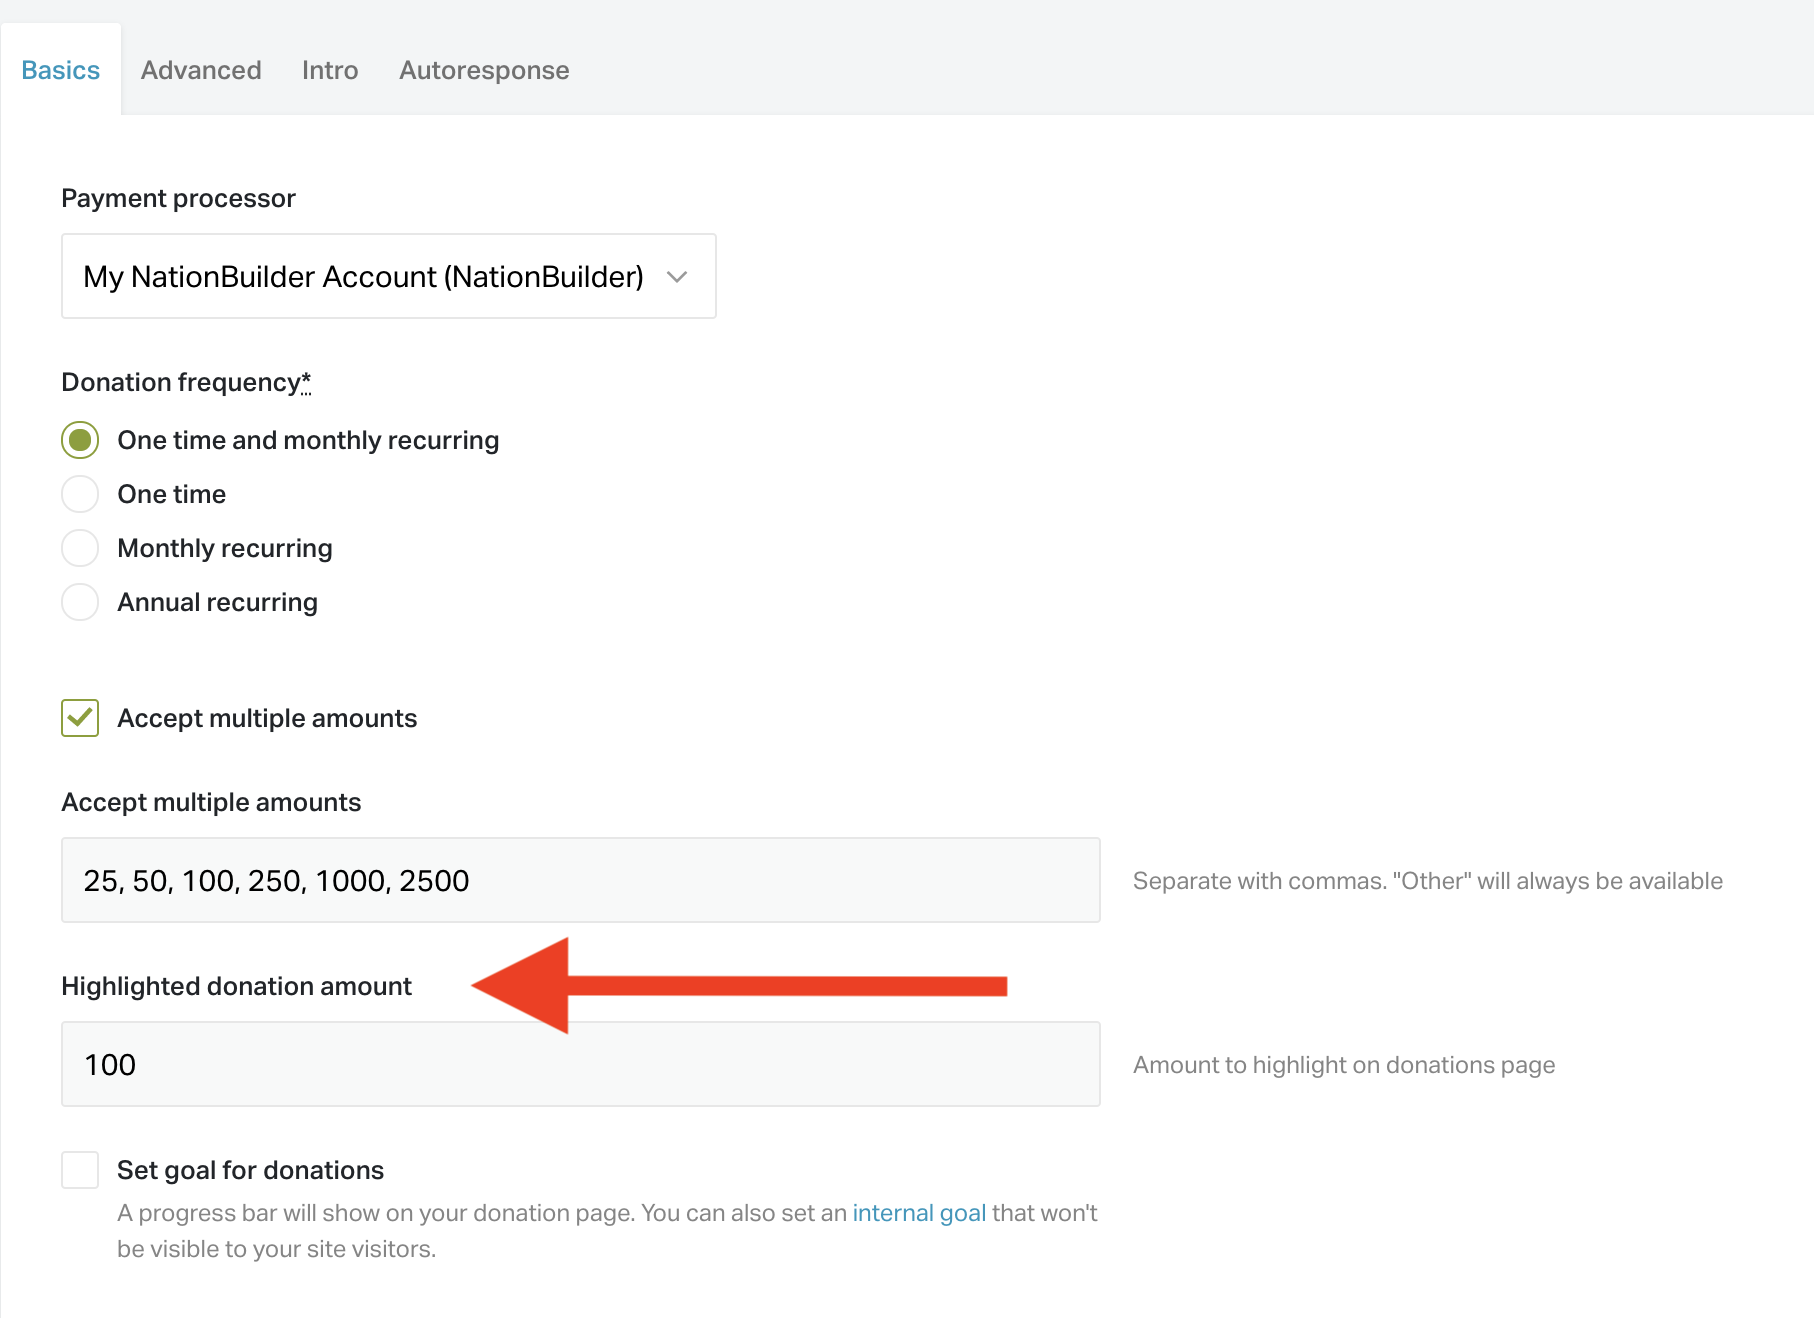This screenshot has height=1318, width=1814.
Task: Select the 'One time and monthly recurring' radio button
Action: (x=80, y=440)
